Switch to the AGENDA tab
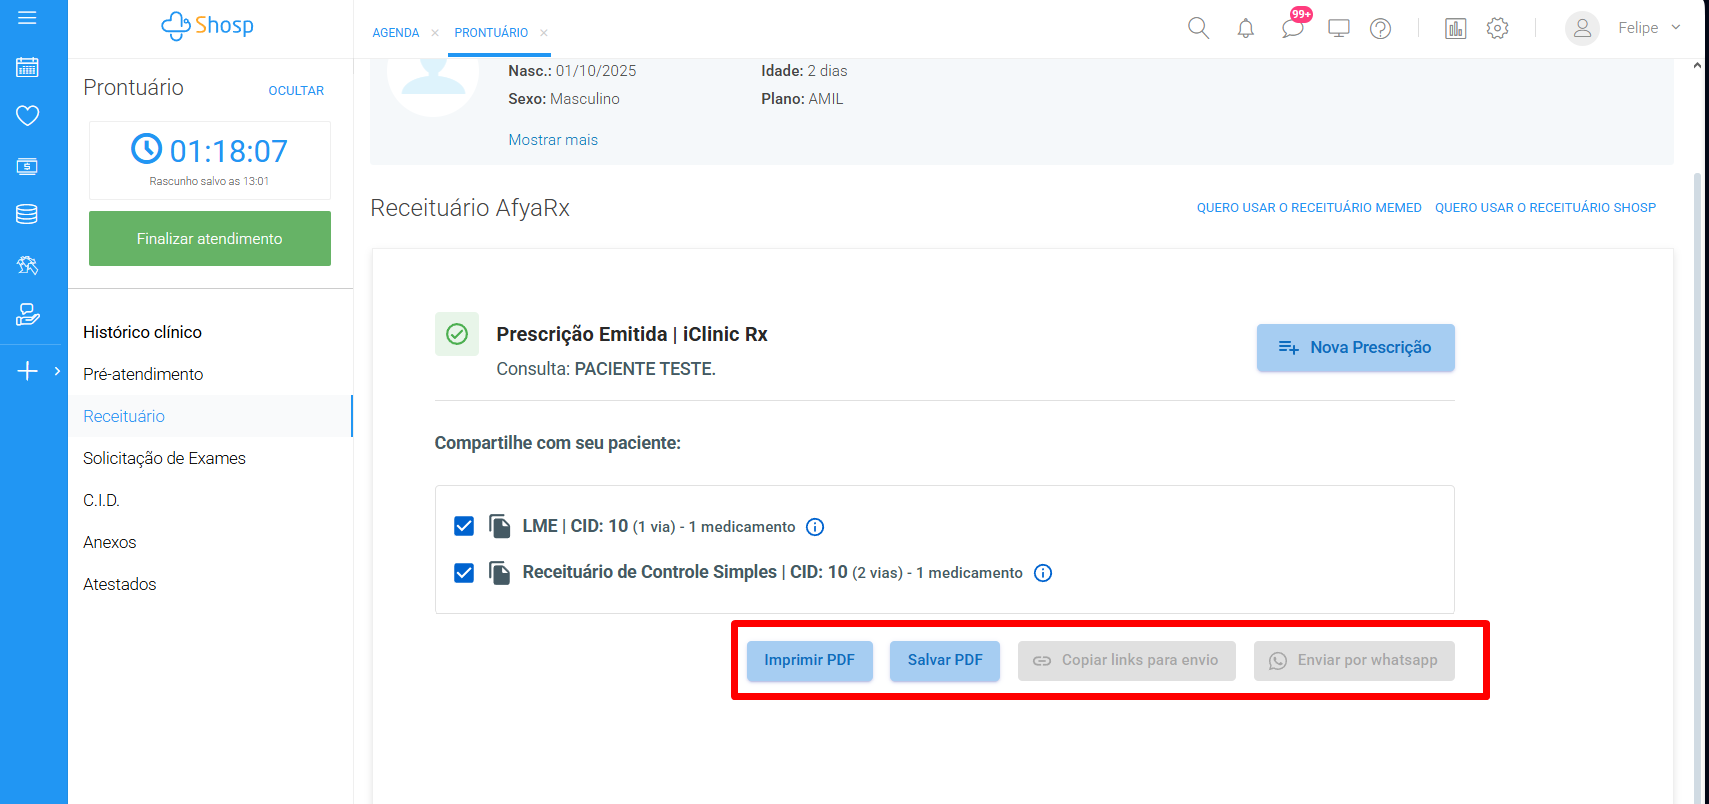Screen dimensions: 1709x804 [396, 33]
